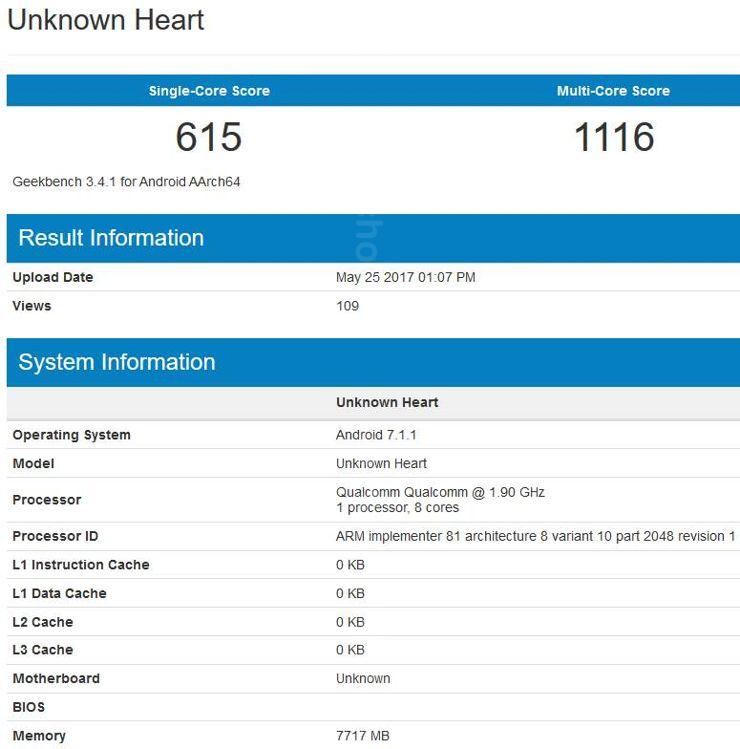Viewport: 740px width, 749px height.
Task: Click the multi-core score value 1116
Action: pos(613,137)
